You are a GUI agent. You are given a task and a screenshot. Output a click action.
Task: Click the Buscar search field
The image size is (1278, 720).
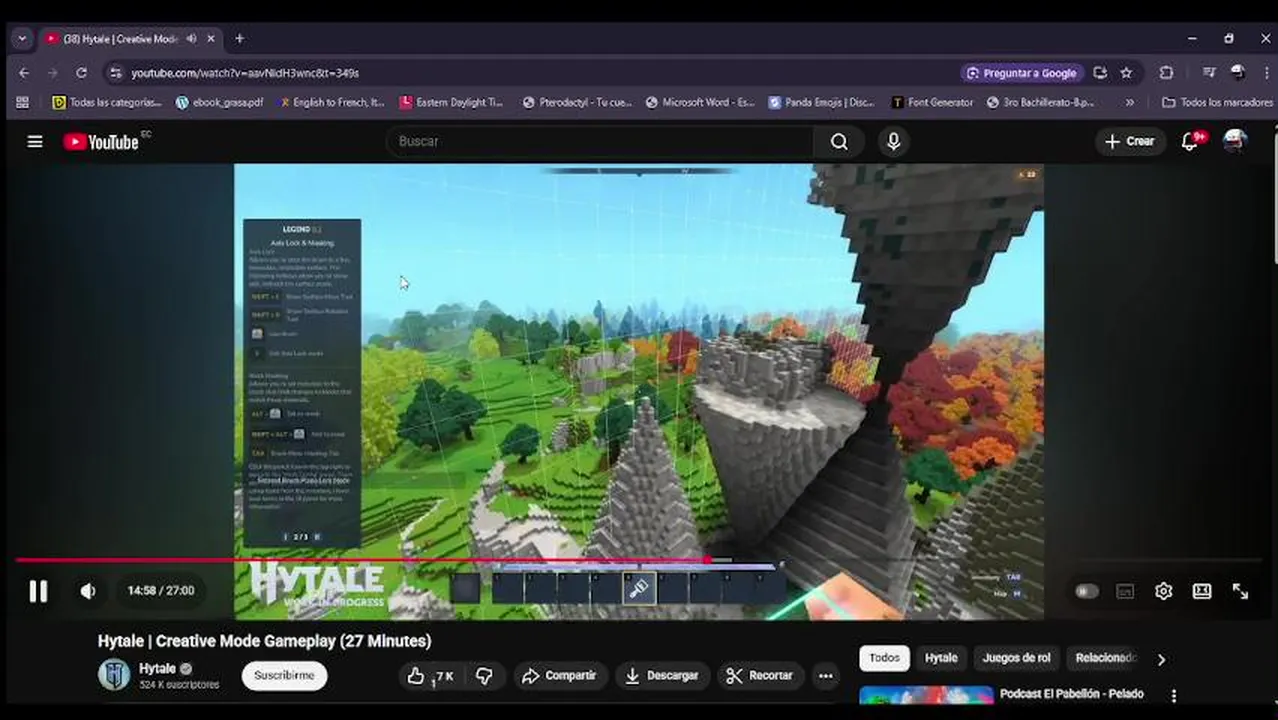coord(600,141)
